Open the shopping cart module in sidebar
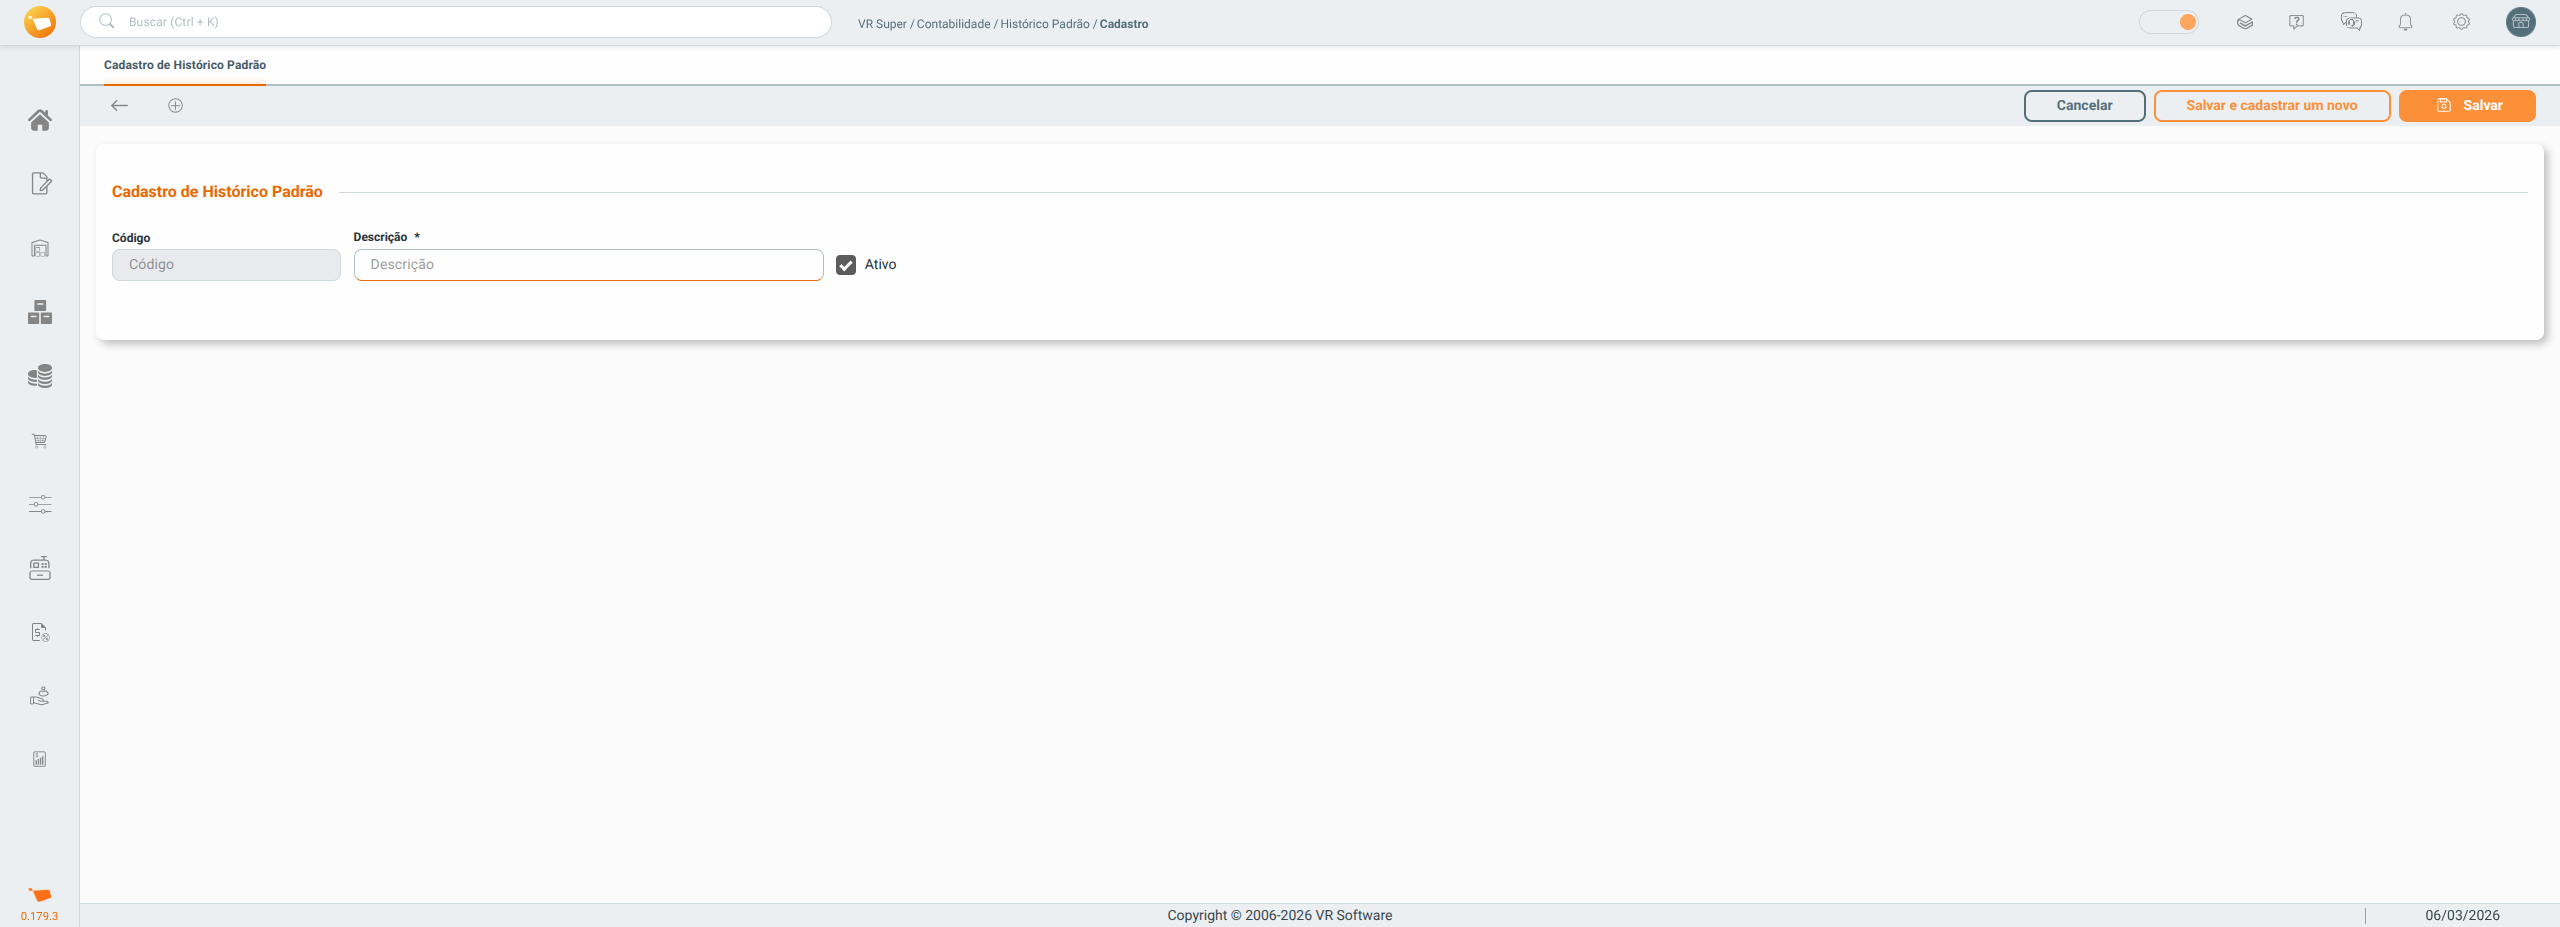The width and height of the screenshot is (2560, 927). pyautogui.click(x=40, y=441)
